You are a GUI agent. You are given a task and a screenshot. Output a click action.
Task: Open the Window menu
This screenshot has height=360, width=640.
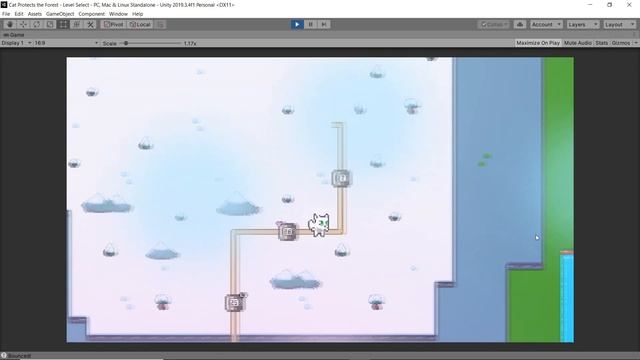[x=118, y=14]
